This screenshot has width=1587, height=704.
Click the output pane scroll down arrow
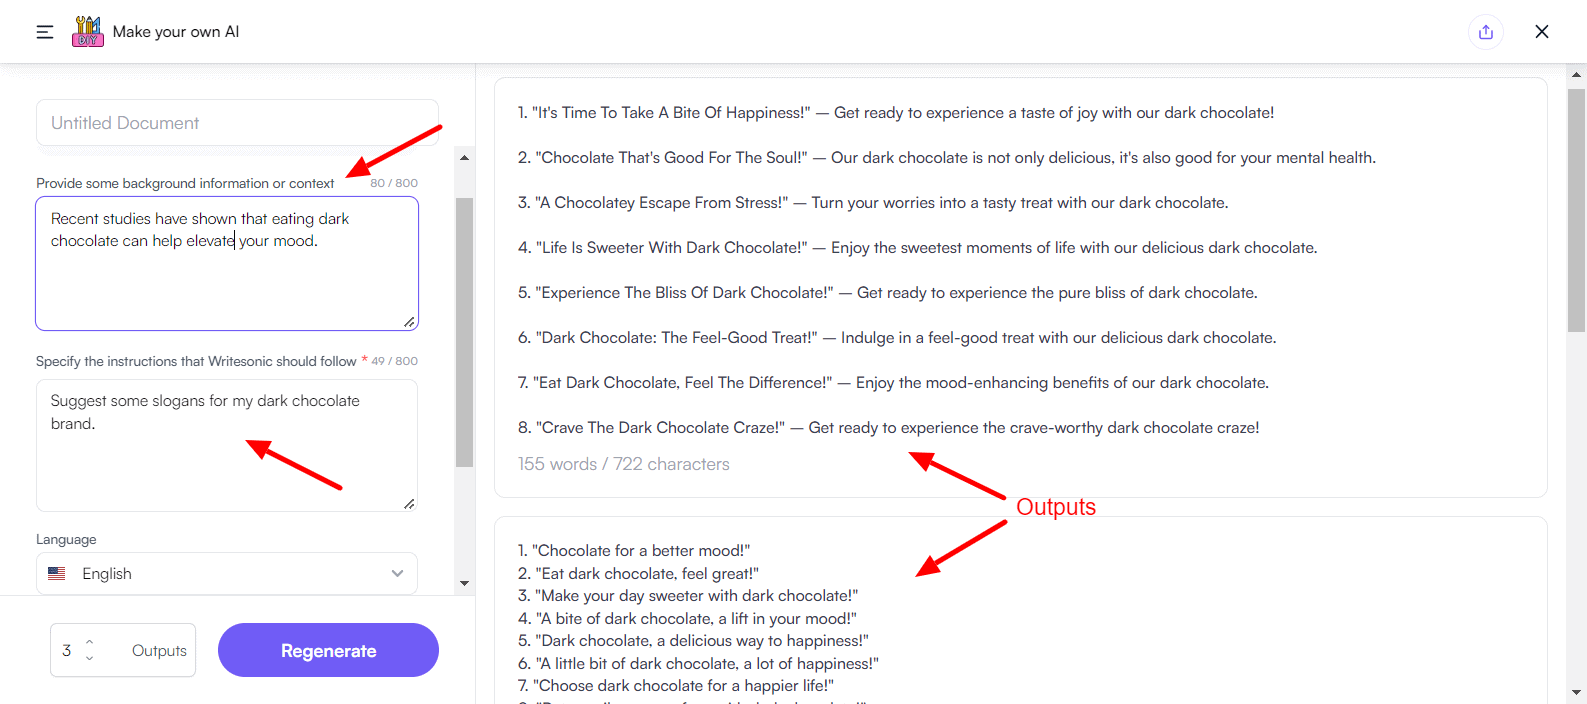1577,692
